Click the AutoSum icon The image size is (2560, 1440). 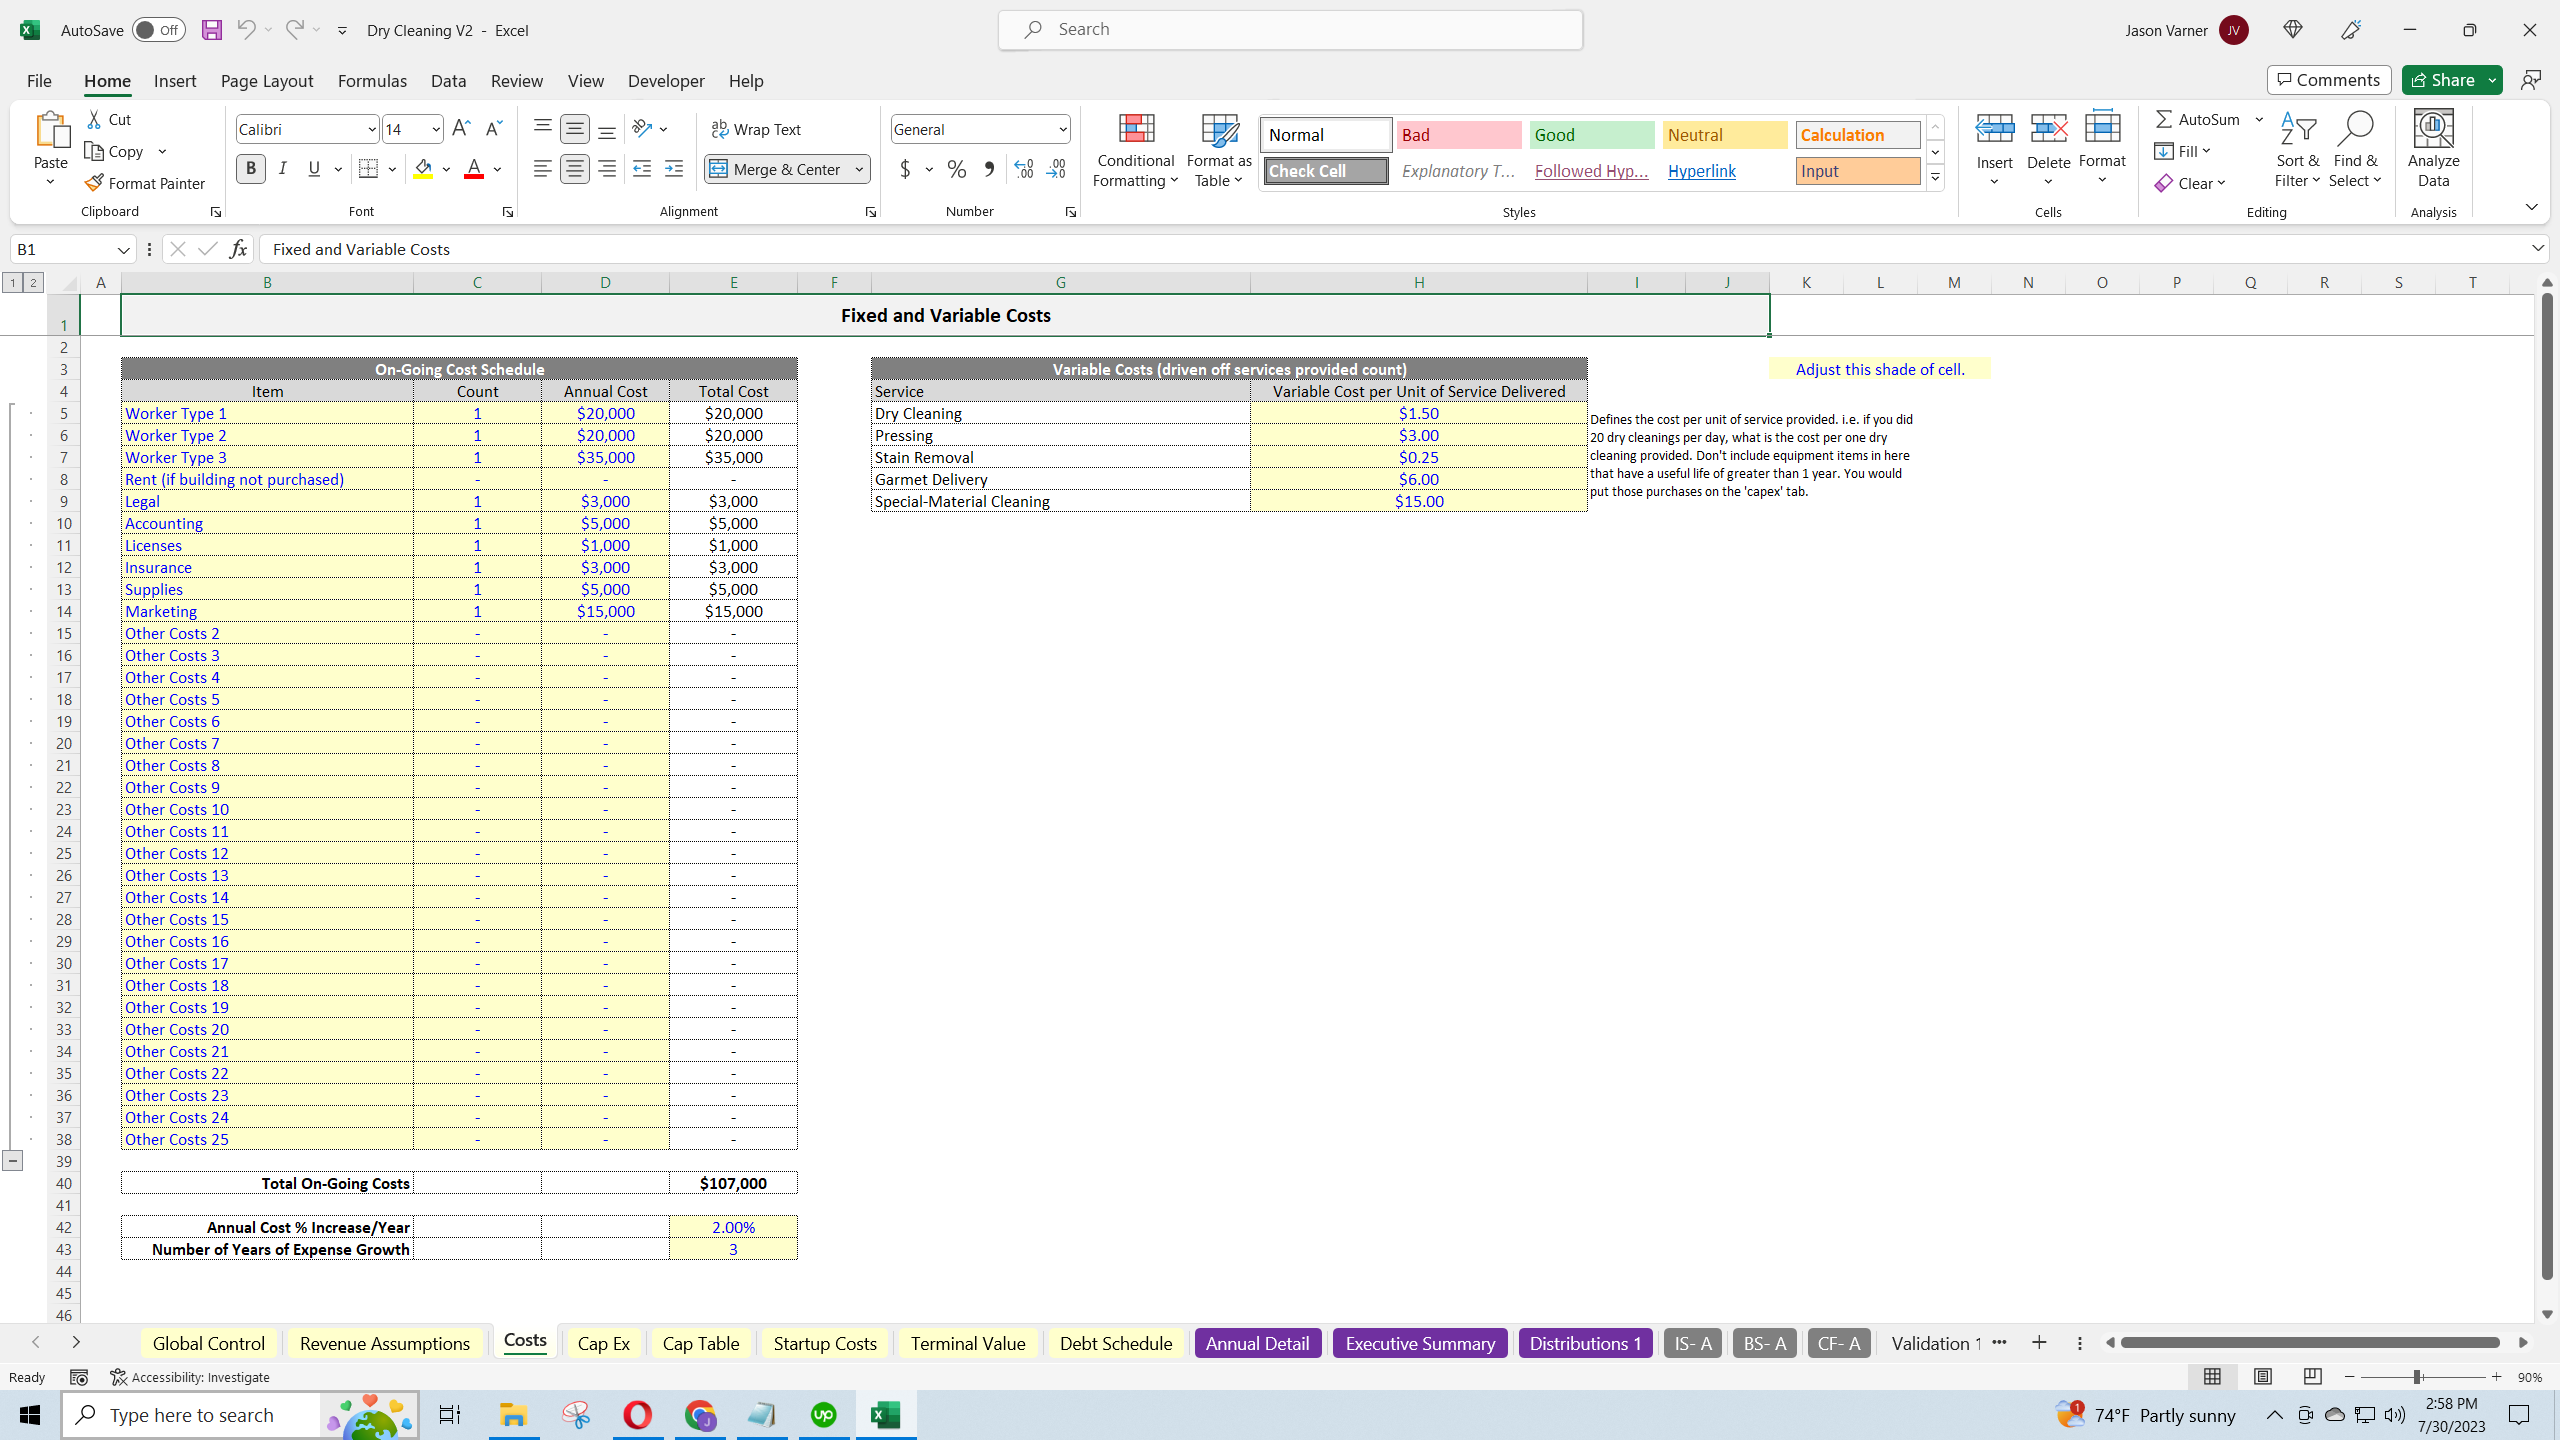tap(2162, 118)
